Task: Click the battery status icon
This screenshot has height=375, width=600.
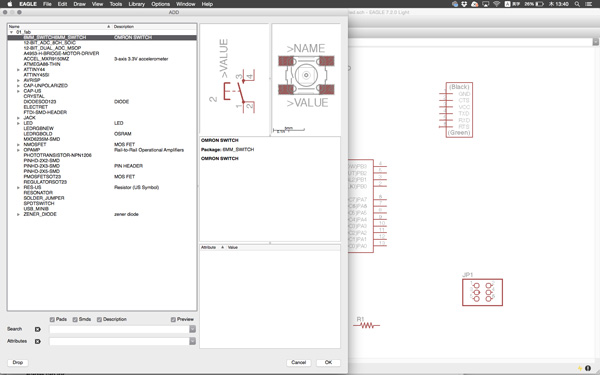Action: coord(539,4)
